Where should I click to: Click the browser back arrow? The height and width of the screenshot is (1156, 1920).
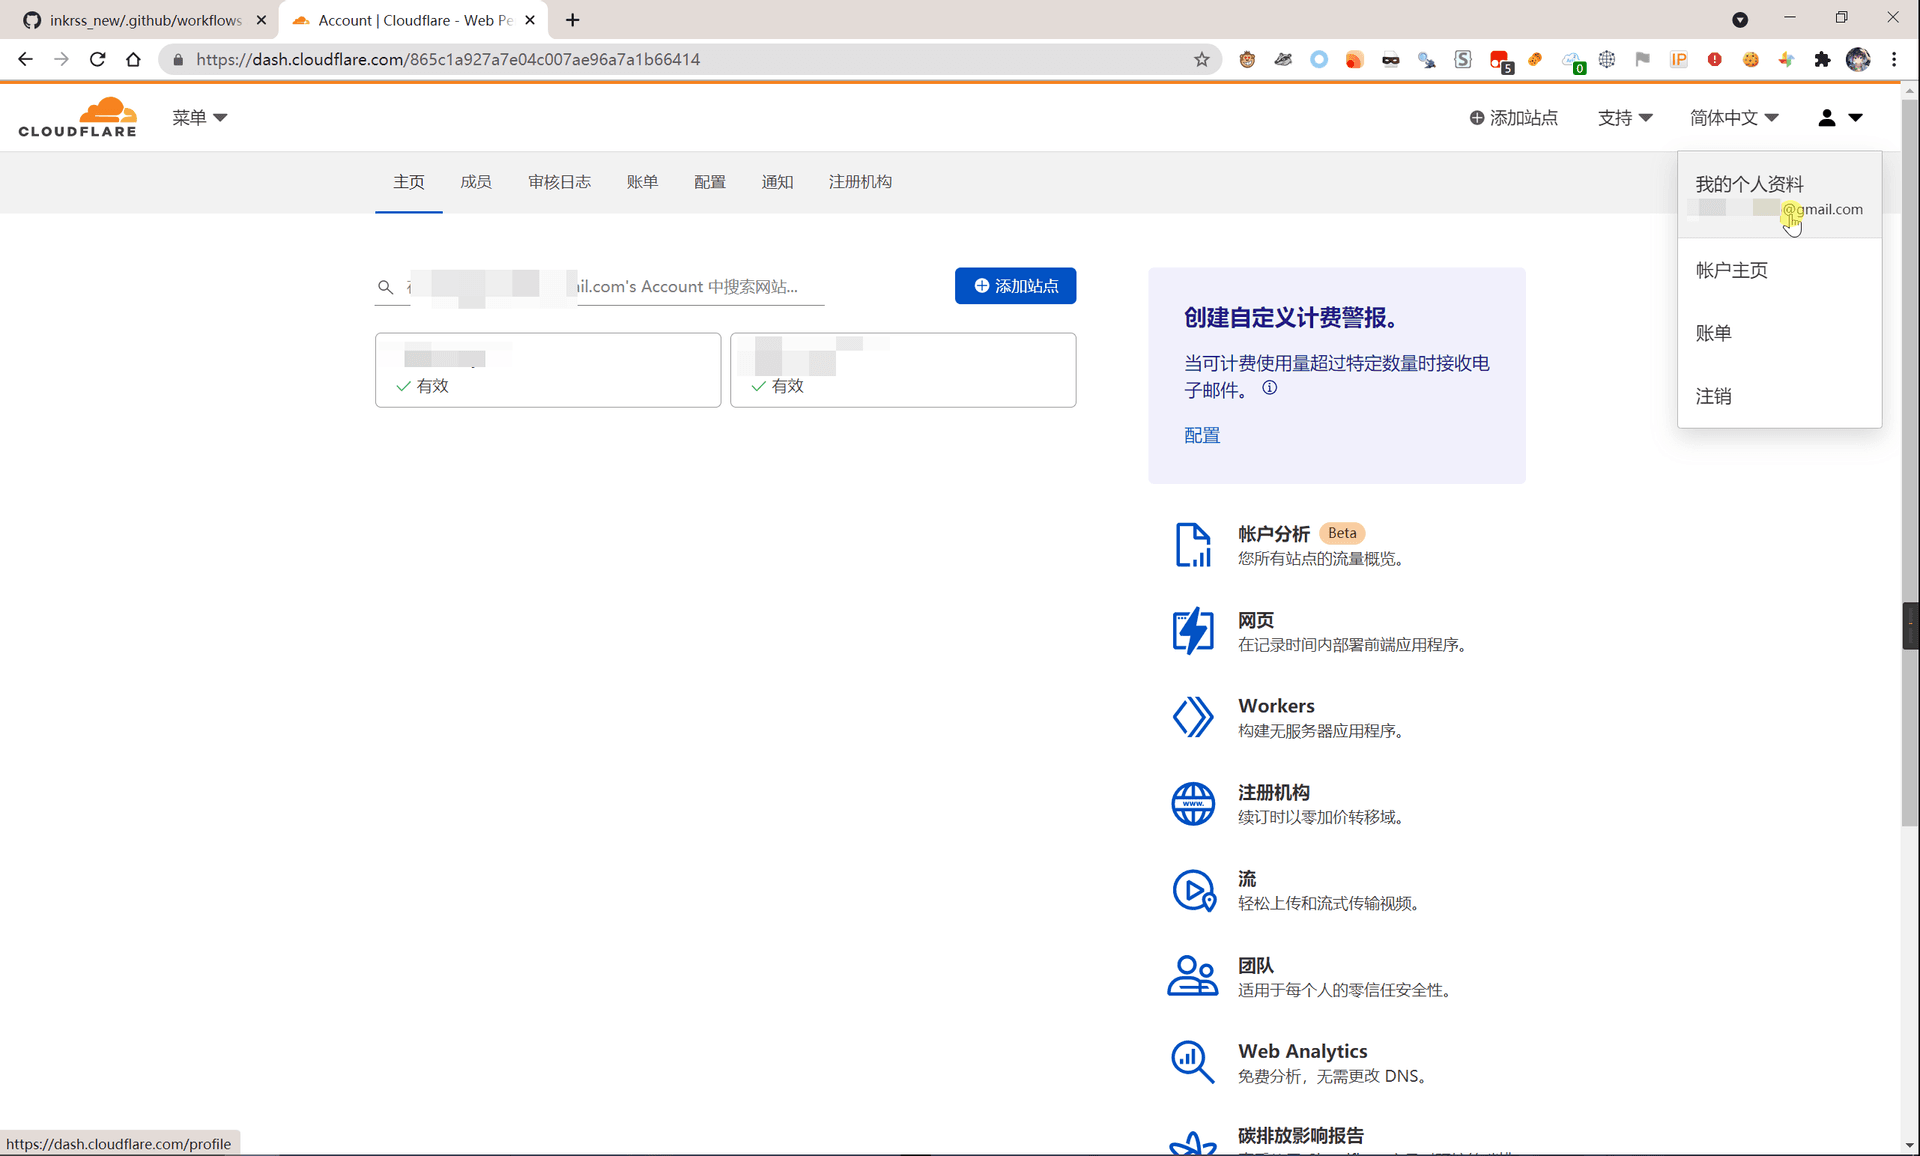tap(25, 59)
